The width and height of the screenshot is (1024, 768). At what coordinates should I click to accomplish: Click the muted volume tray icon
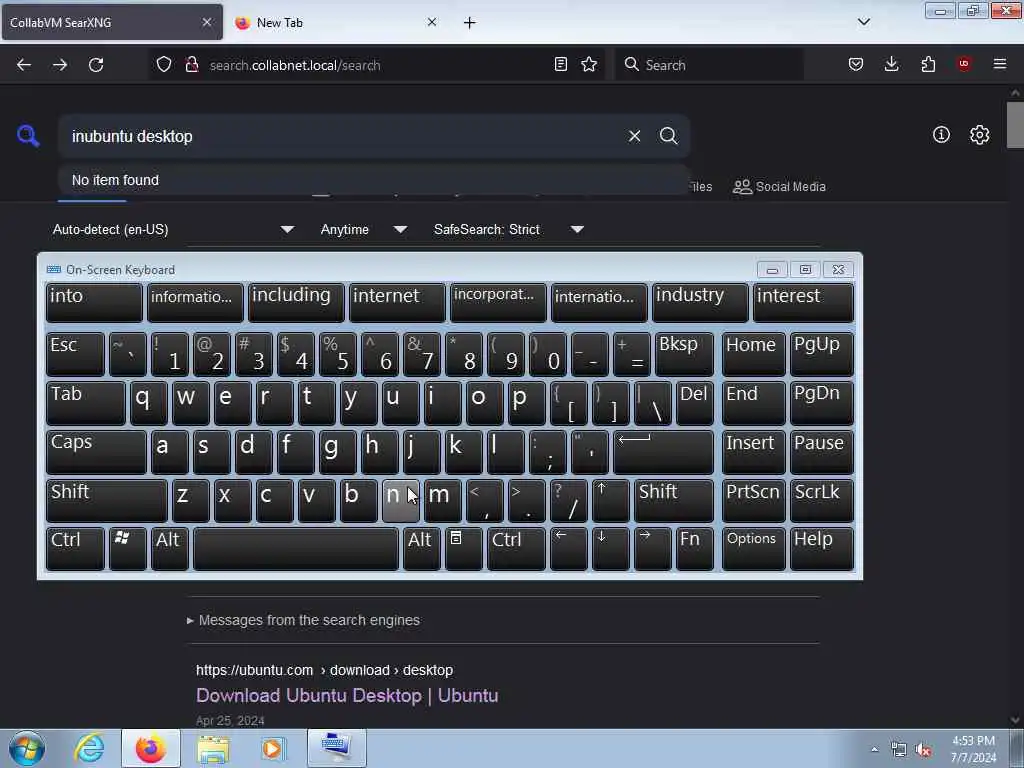coord(923,749)
